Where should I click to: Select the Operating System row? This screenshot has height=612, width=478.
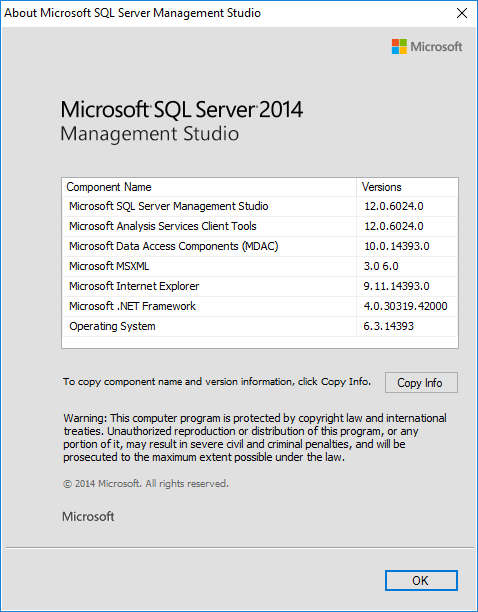(x=259, y=326)
